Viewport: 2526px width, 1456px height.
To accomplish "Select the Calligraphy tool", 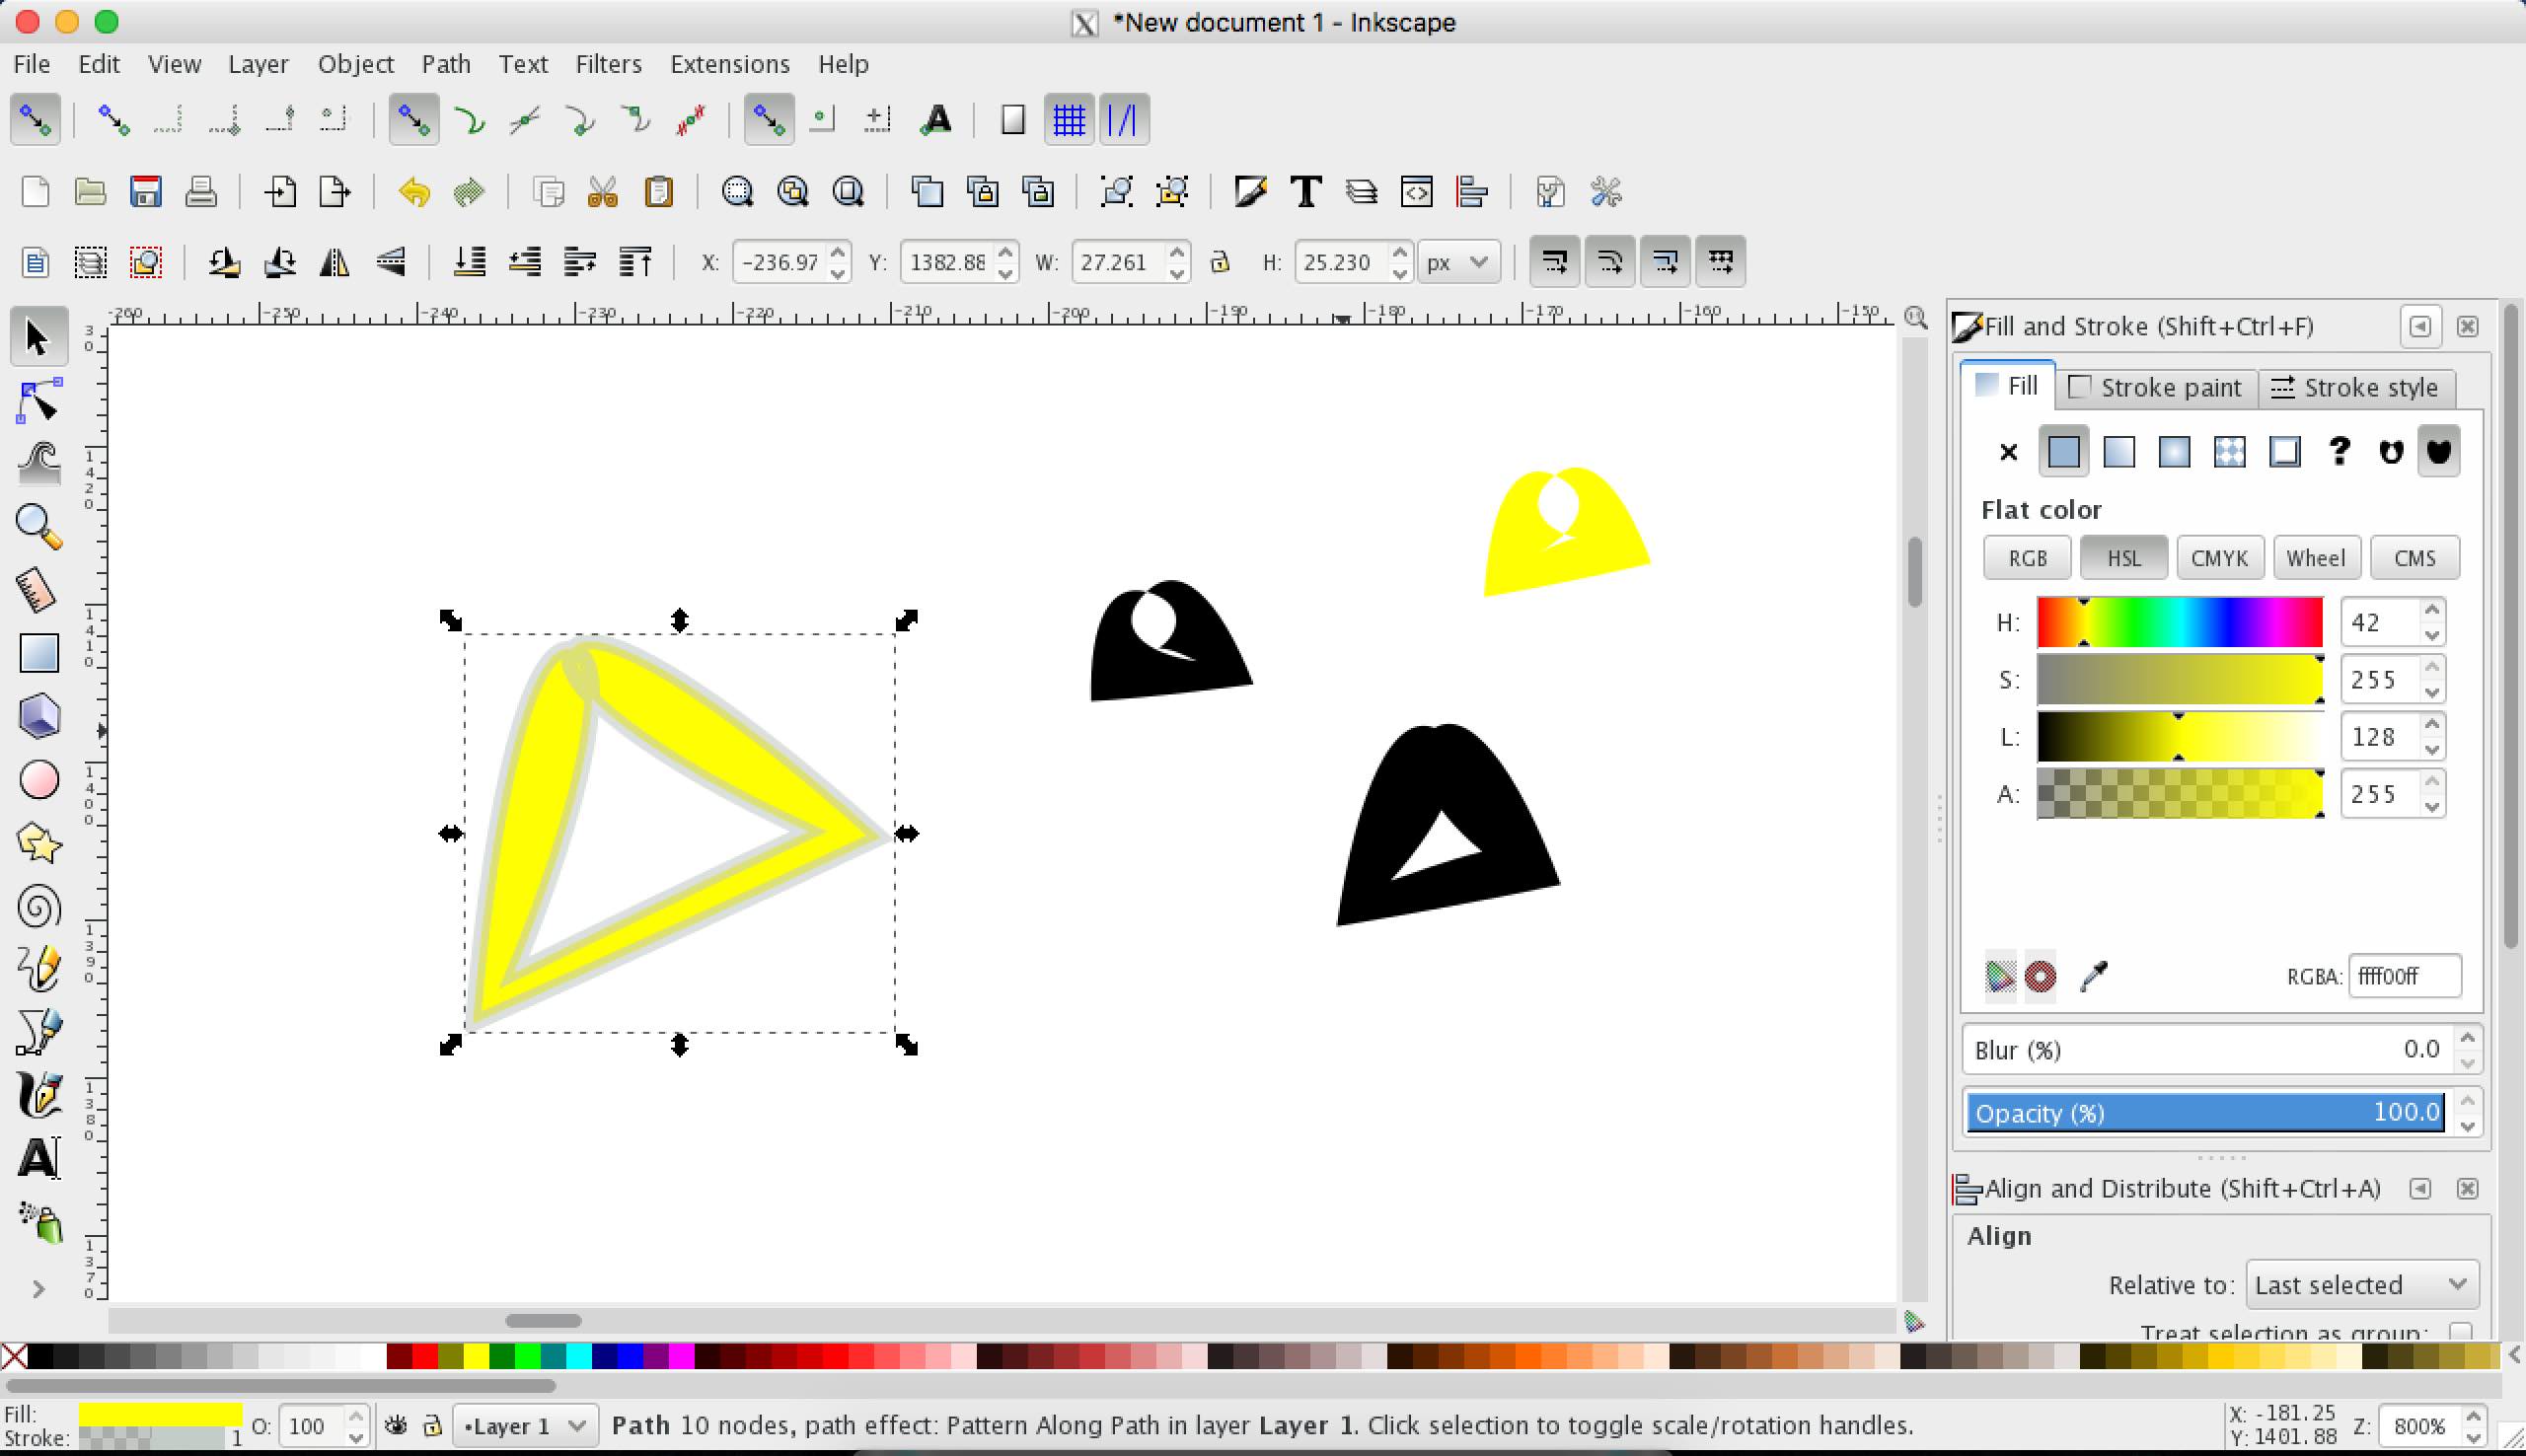I will 40,1095.
